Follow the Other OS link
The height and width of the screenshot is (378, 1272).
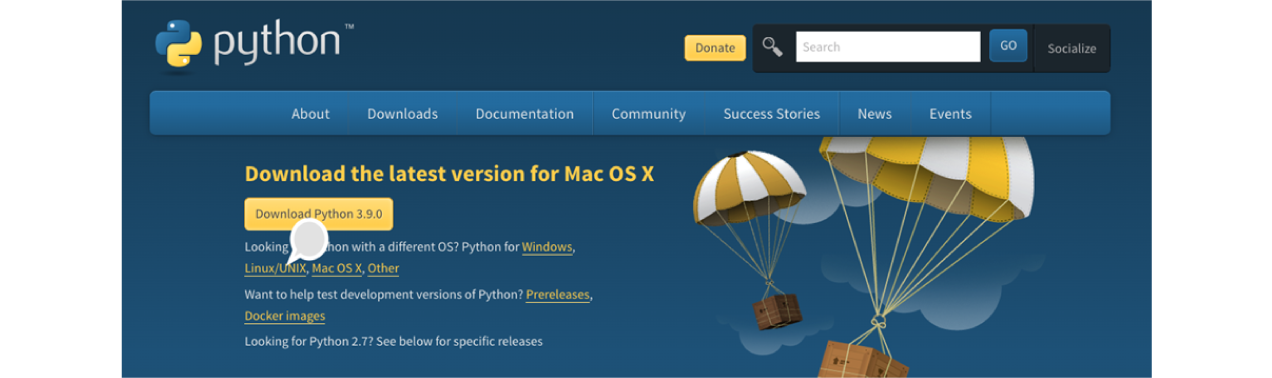point(383,269)
